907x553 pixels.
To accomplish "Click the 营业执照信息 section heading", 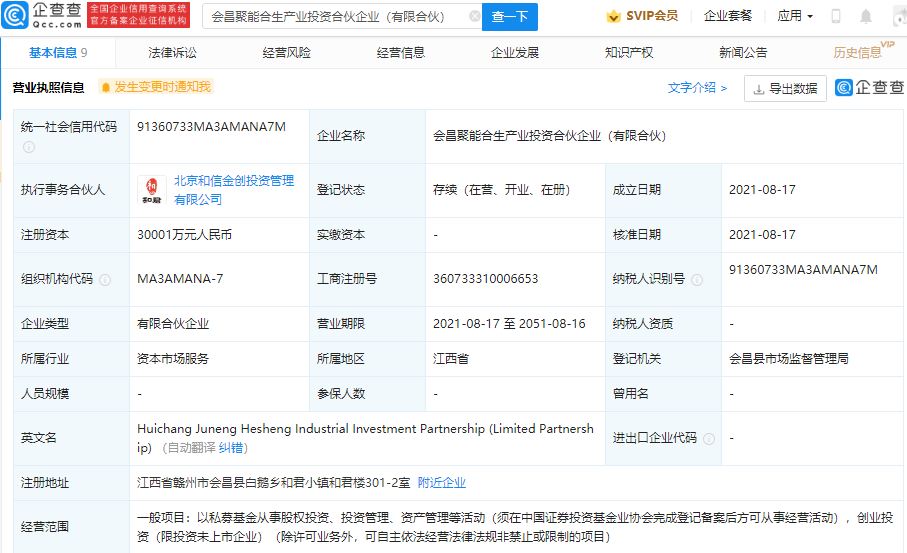I will [49, 87].
